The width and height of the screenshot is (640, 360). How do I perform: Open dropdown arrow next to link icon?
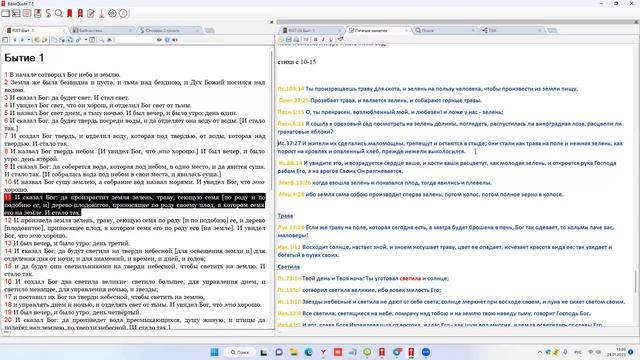[x=86, y=40]
